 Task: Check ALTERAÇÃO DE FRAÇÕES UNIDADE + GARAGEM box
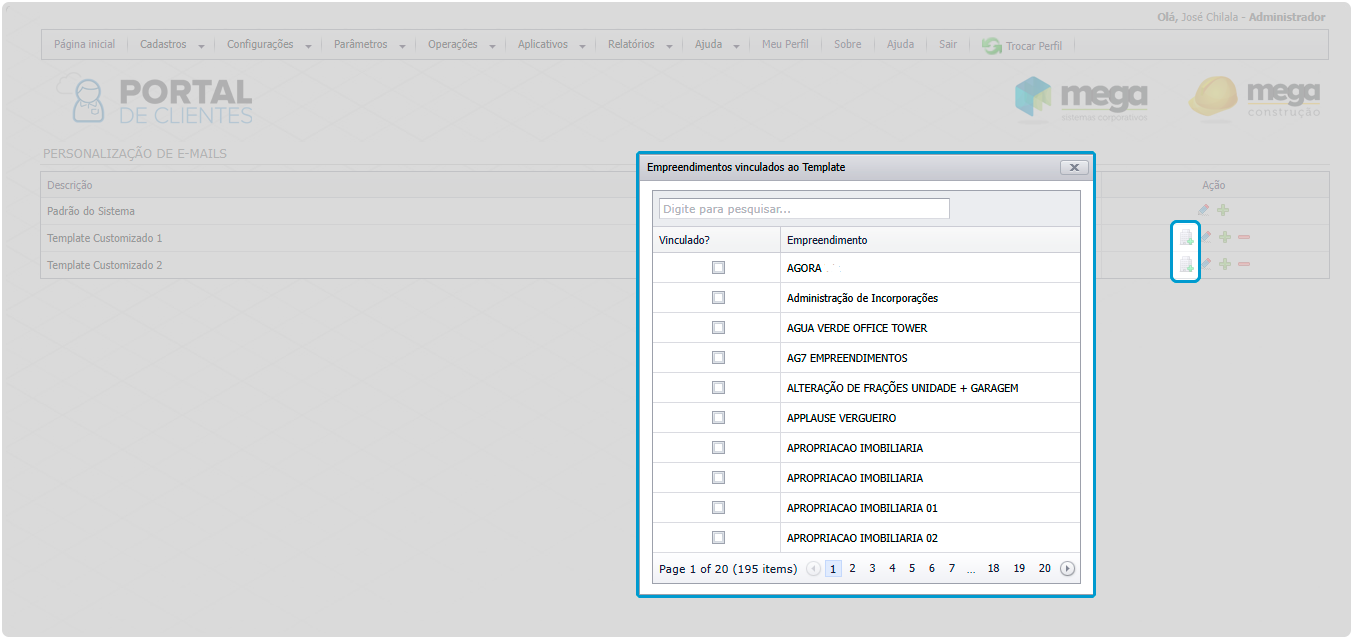718,388
